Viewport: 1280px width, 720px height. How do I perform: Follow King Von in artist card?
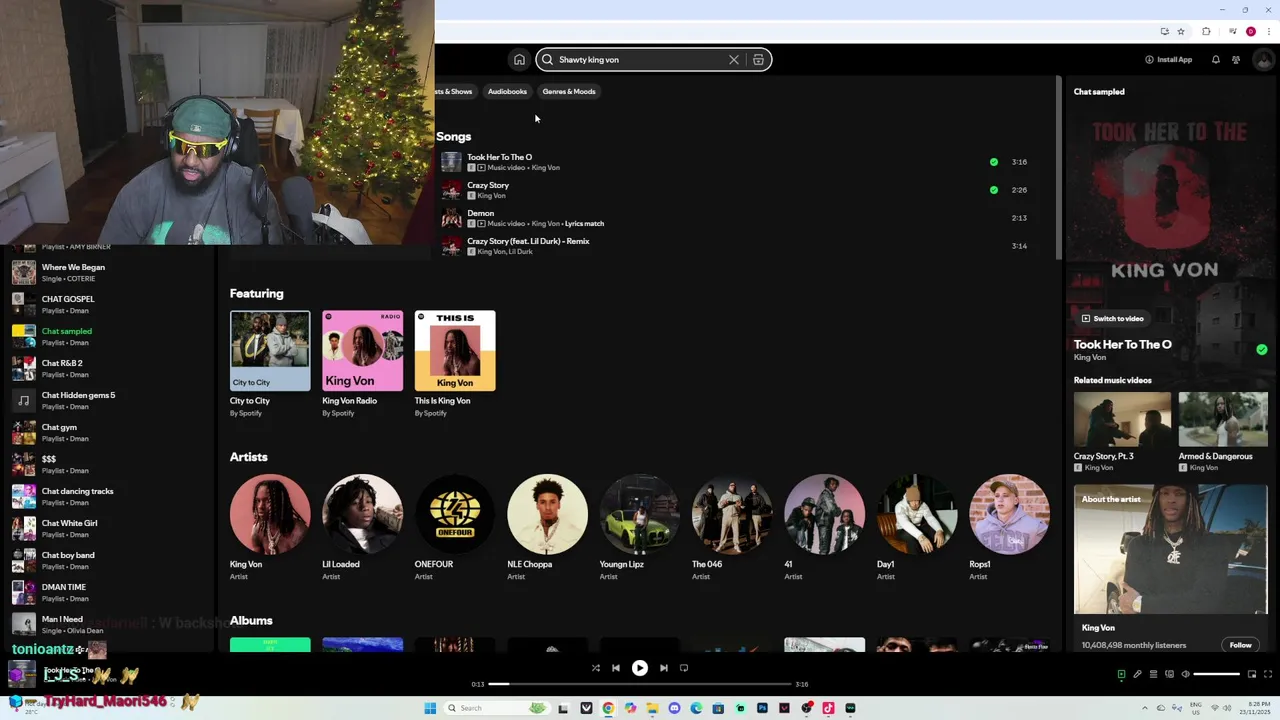[1241, 645]
